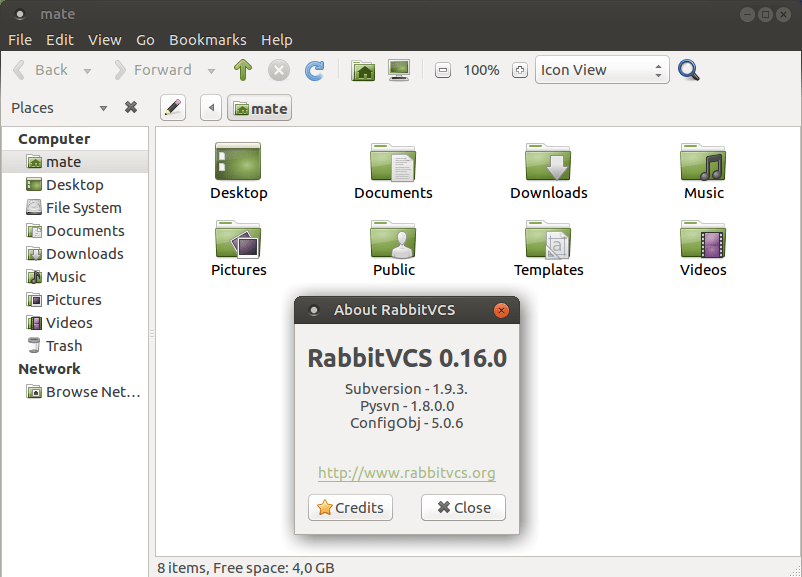Screen dimensions: 802x577
Task: Click the ConfigObj - 5.0.6 line
Action: pyautogui.click(x=407, y=423)
